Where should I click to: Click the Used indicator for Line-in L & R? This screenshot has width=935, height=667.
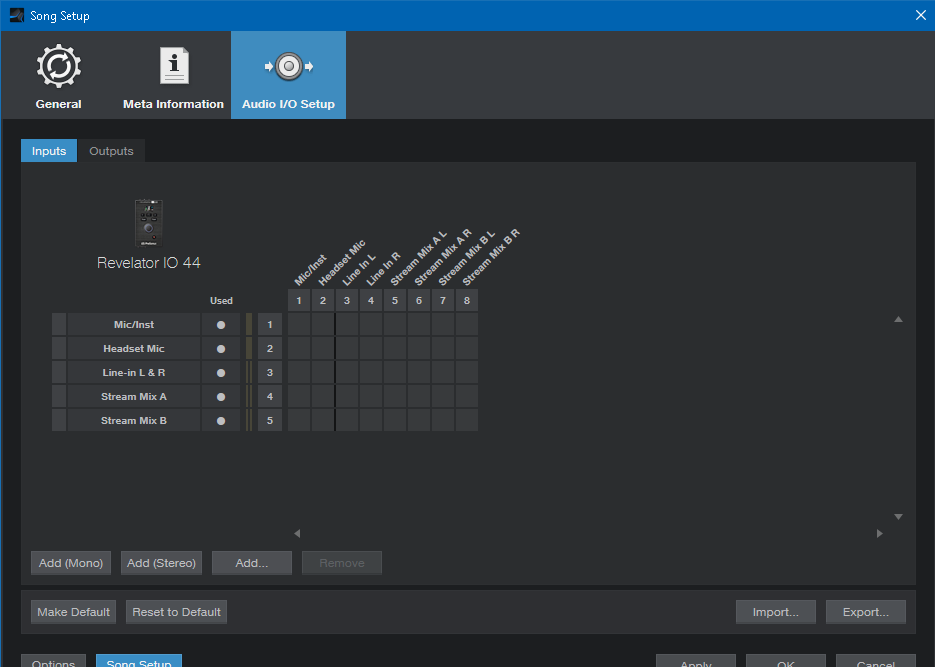click(221, 373)
